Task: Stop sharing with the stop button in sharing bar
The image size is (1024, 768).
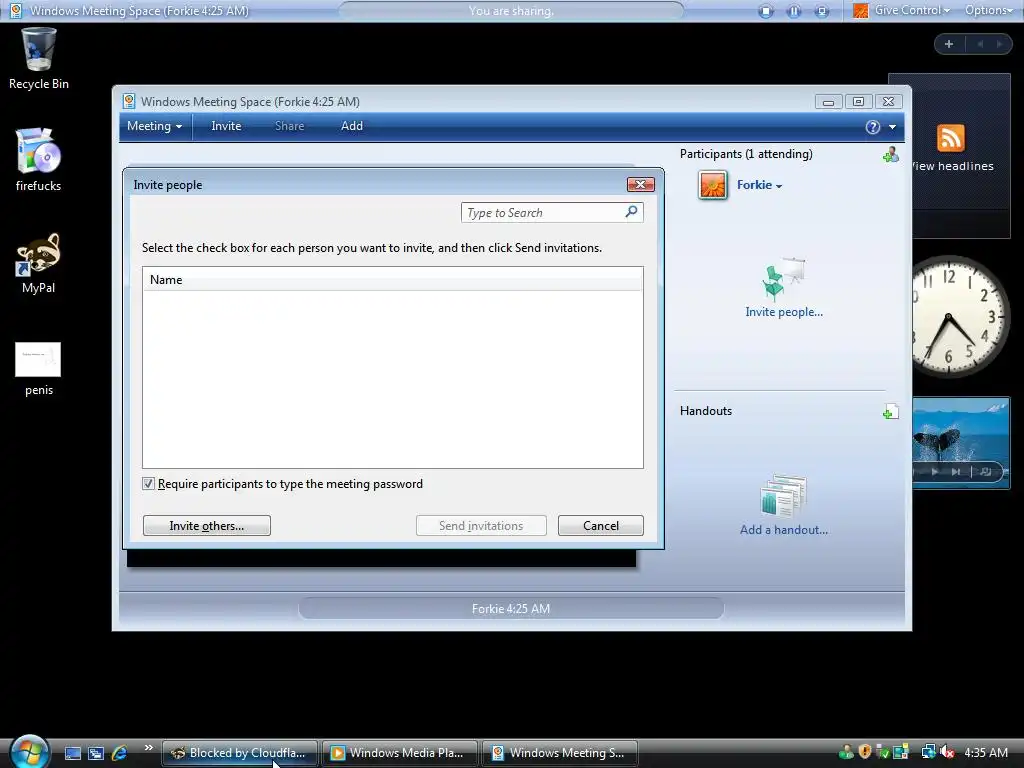Action: [766, 11]
